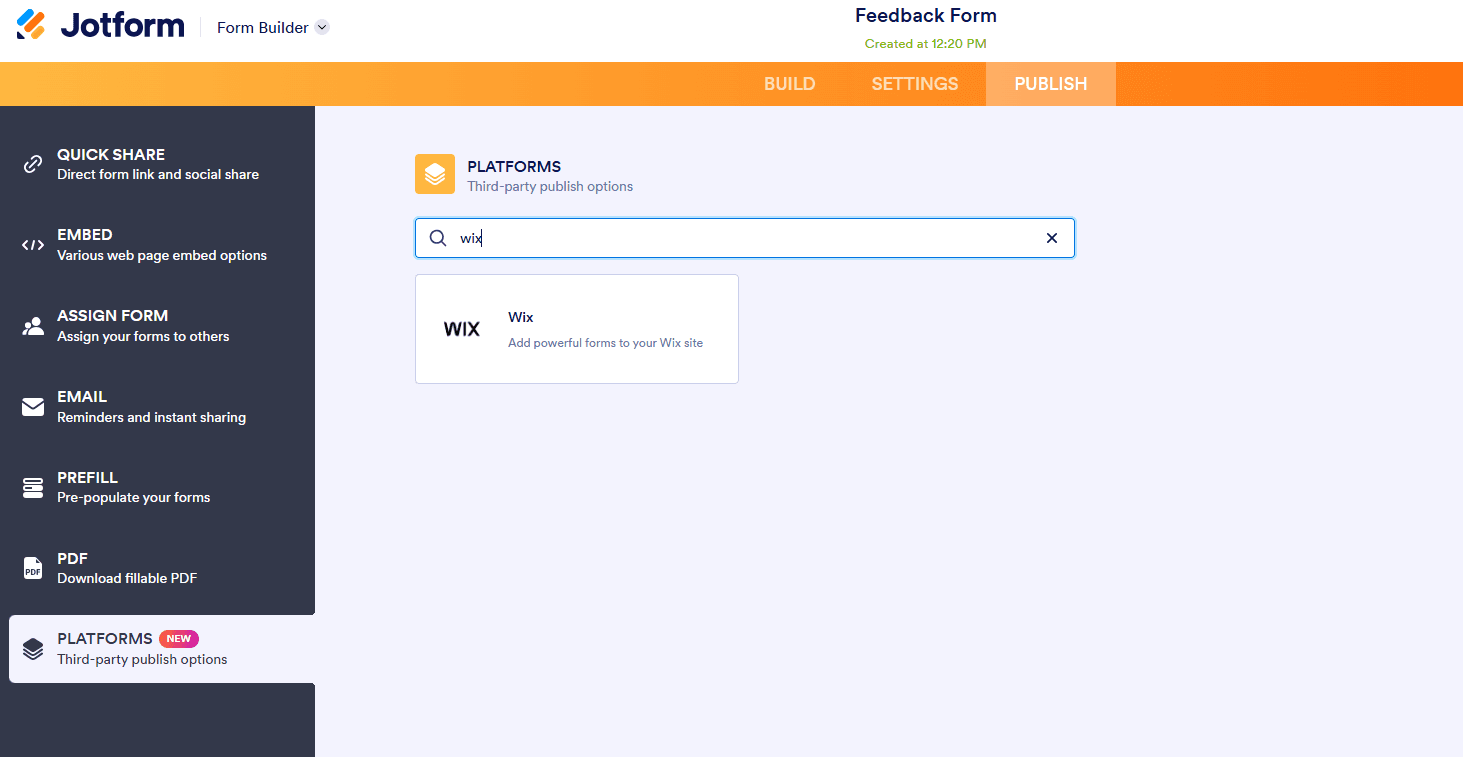Click the Platforms stack icon in sidebar
This screenshot has width=1463, height=757.
pos(33,648)
